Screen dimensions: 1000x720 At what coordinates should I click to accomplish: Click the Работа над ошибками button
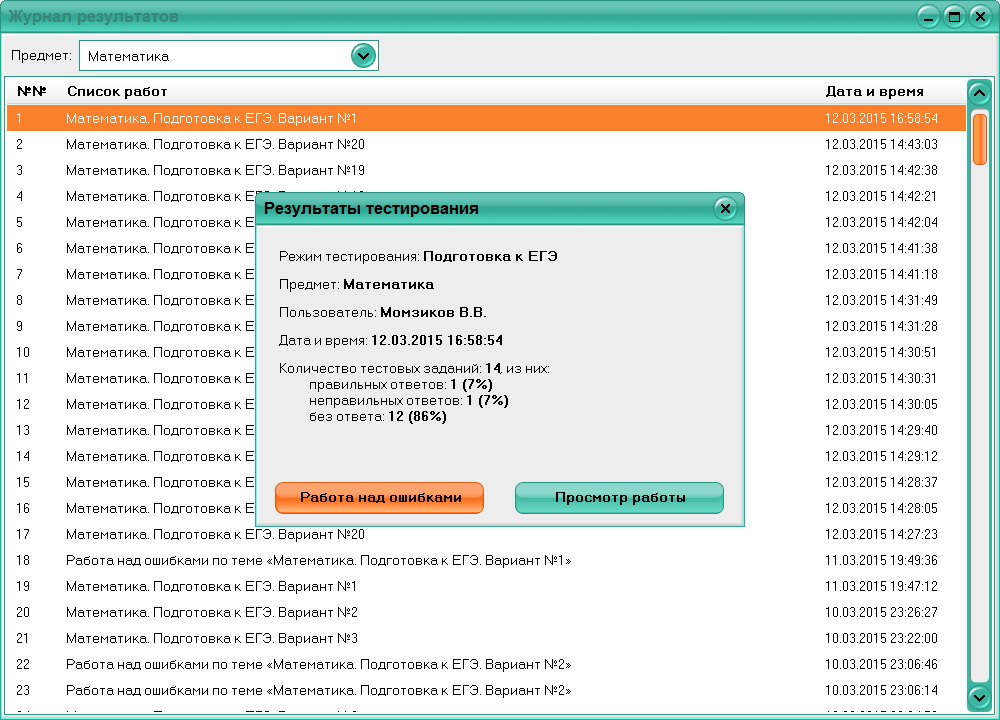tap(379, 497)
